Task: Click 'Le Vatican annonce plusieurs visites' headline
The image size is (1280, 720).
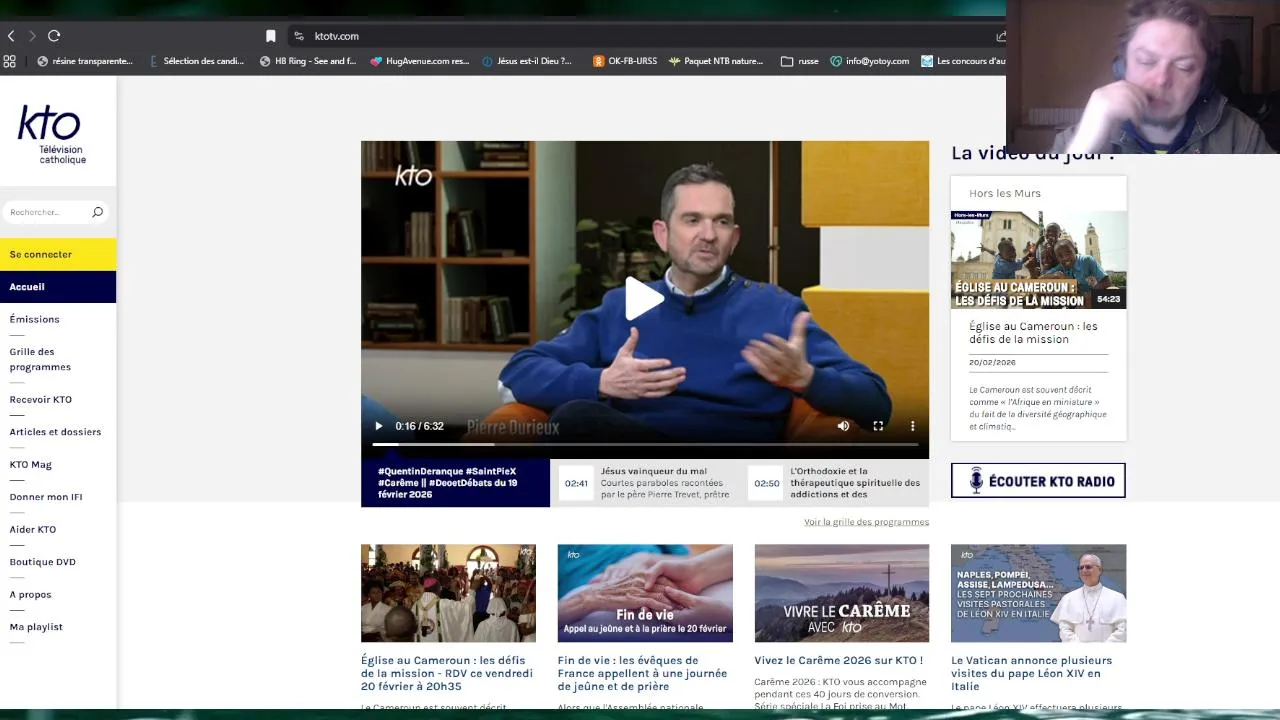Action: pyautogui.click(x=1031, y=673)
